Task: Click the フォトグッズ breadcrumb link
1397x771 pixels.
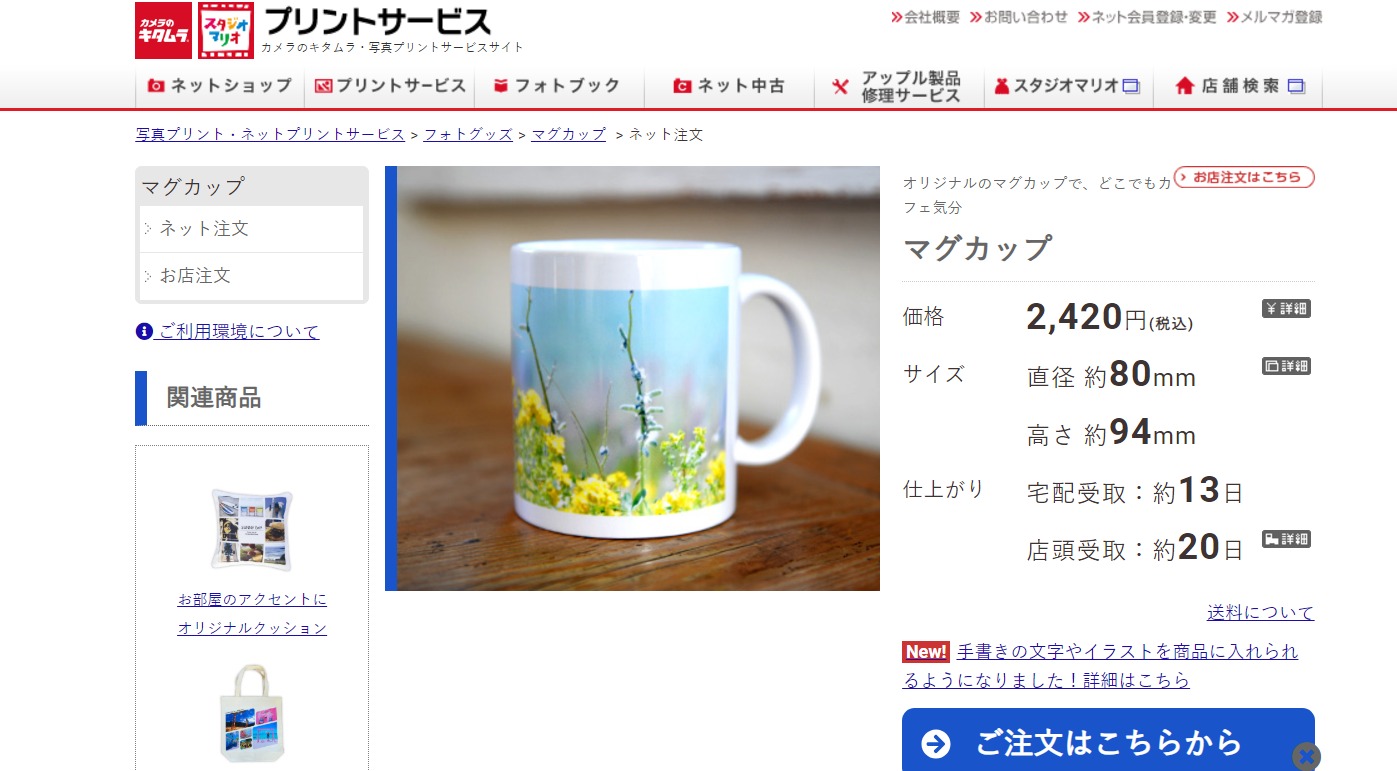Action: click(468, 134)
